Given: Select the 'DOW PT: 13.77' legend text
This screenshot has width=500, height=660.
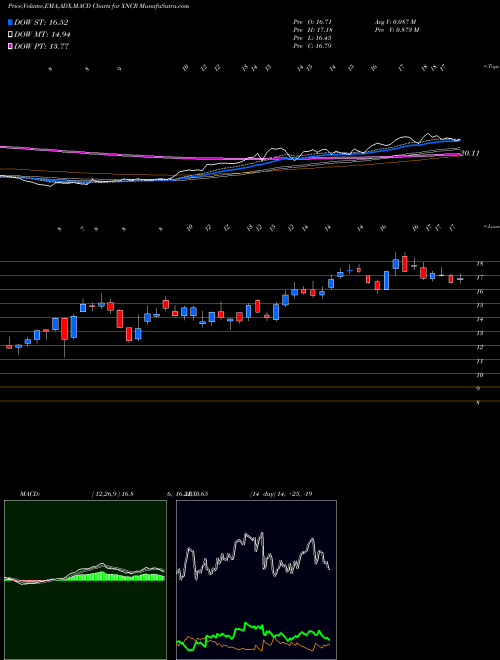Looking at the screenshot, I should pyautogui.click(x=42, y=46).
